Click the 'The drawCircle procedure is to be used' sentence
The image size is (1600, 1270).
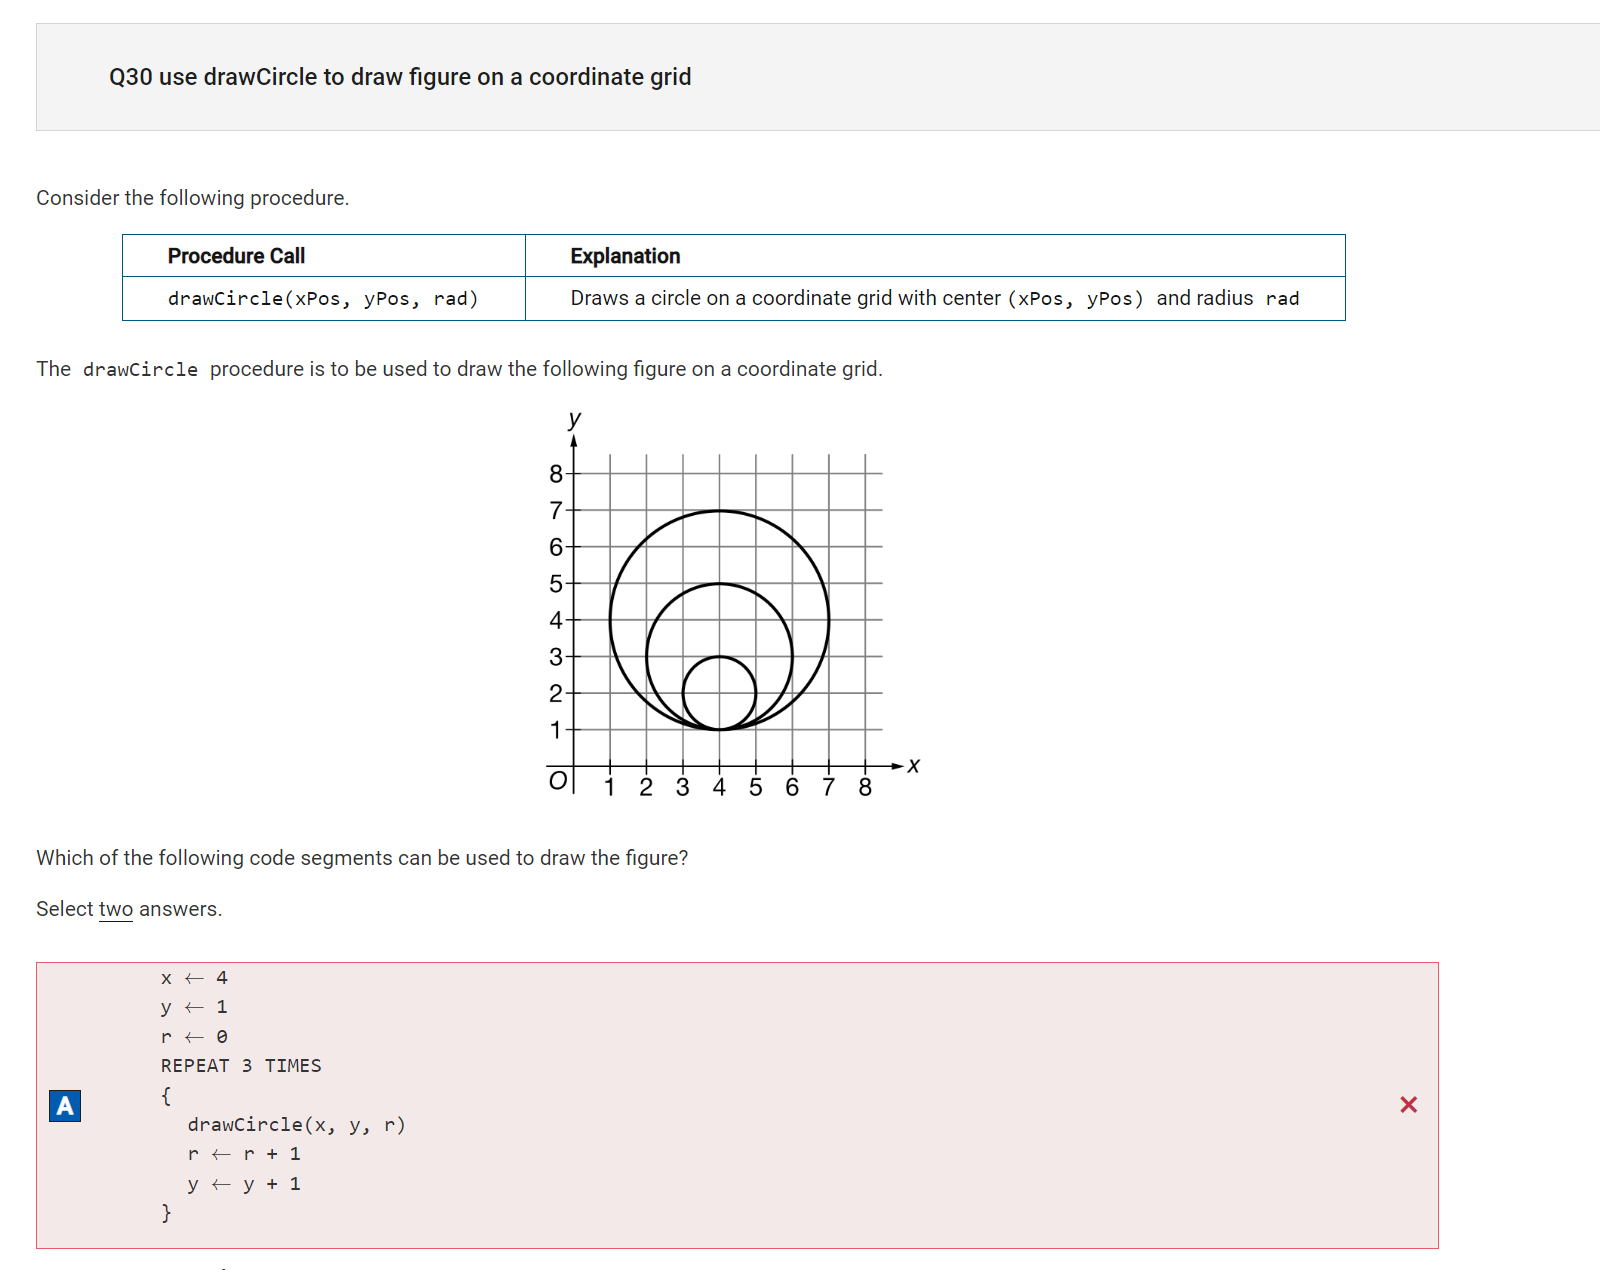(x=459, y=369)
